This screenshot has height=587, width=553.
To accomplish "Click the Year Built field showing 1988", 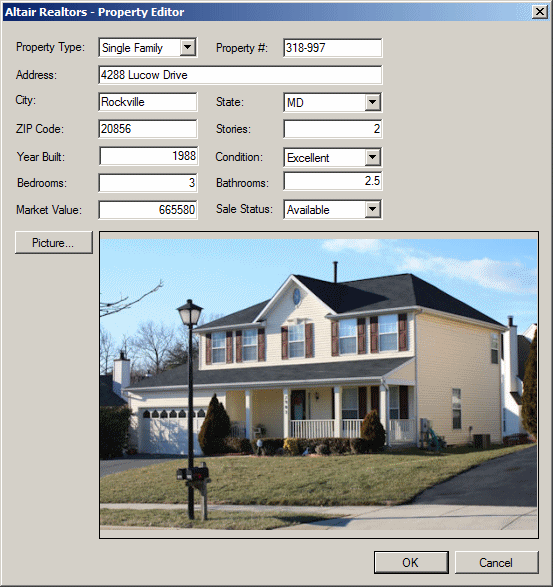I will (x=149, y=156).
